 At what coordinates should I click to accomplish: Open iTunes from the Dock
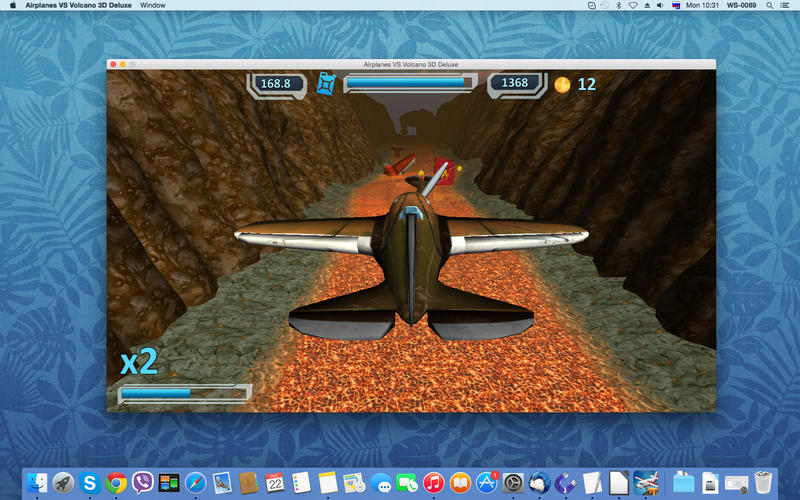pos(434,483)
